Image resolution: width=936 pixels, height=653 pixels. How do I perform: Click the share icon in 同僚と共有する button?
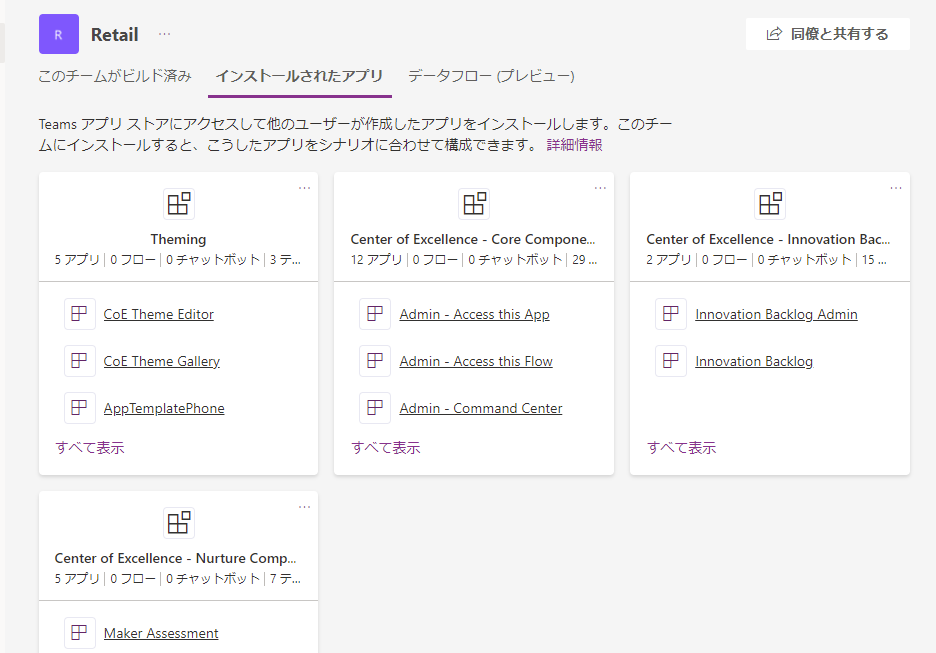[x=774, y=34]
